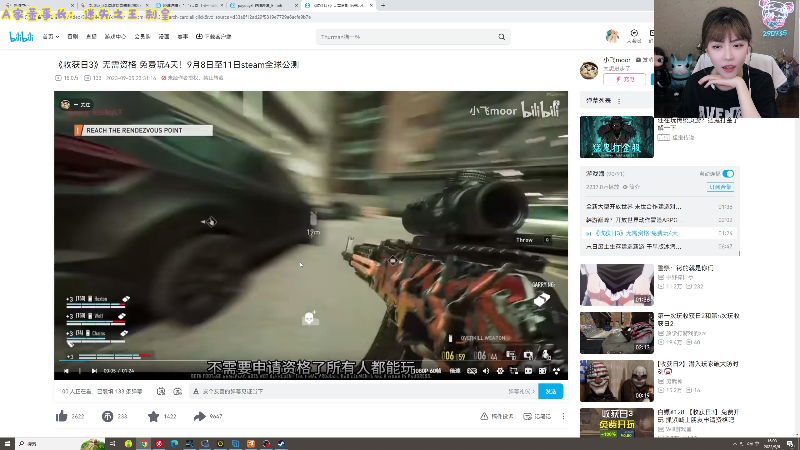Share the video with arrow icon
Viewport: 800px width, 450px height.
coord(199,416)
